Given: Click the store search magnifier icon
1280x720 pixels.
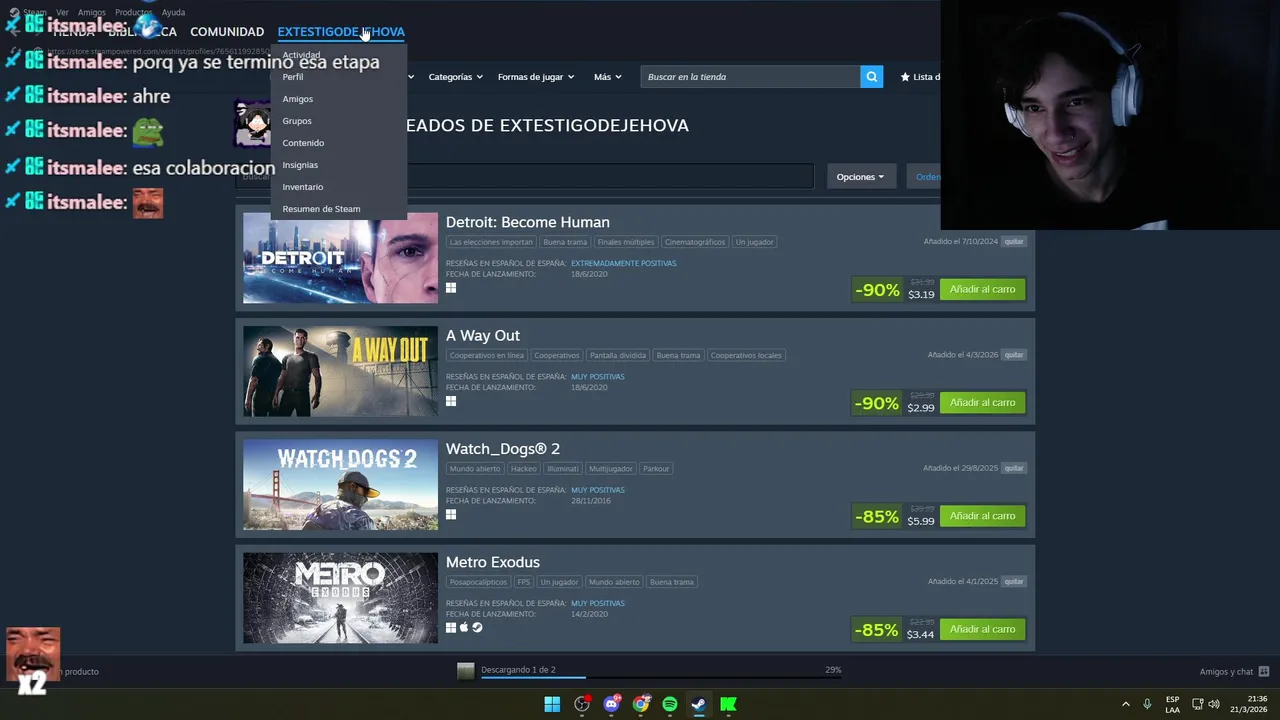Looking at the screenshot, I should [x=872, y=77].
